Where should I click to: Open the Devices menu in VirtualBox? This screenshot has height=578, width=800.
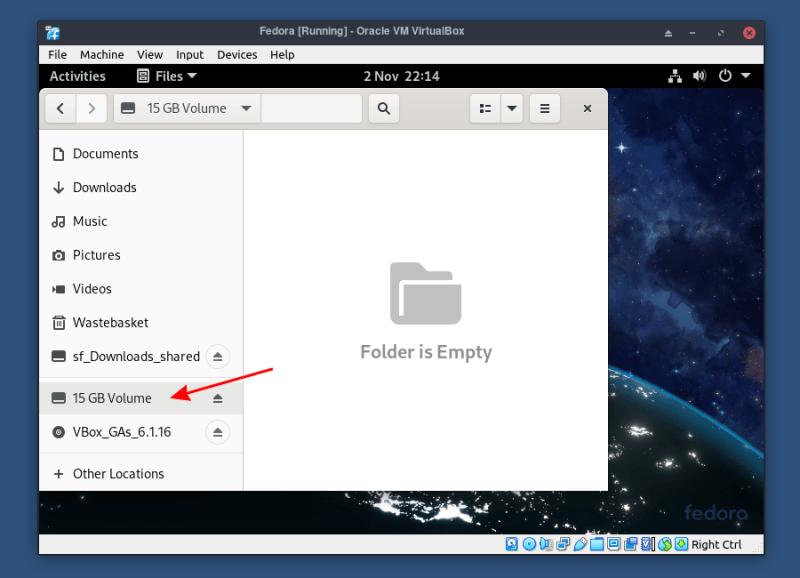point(237,55)
